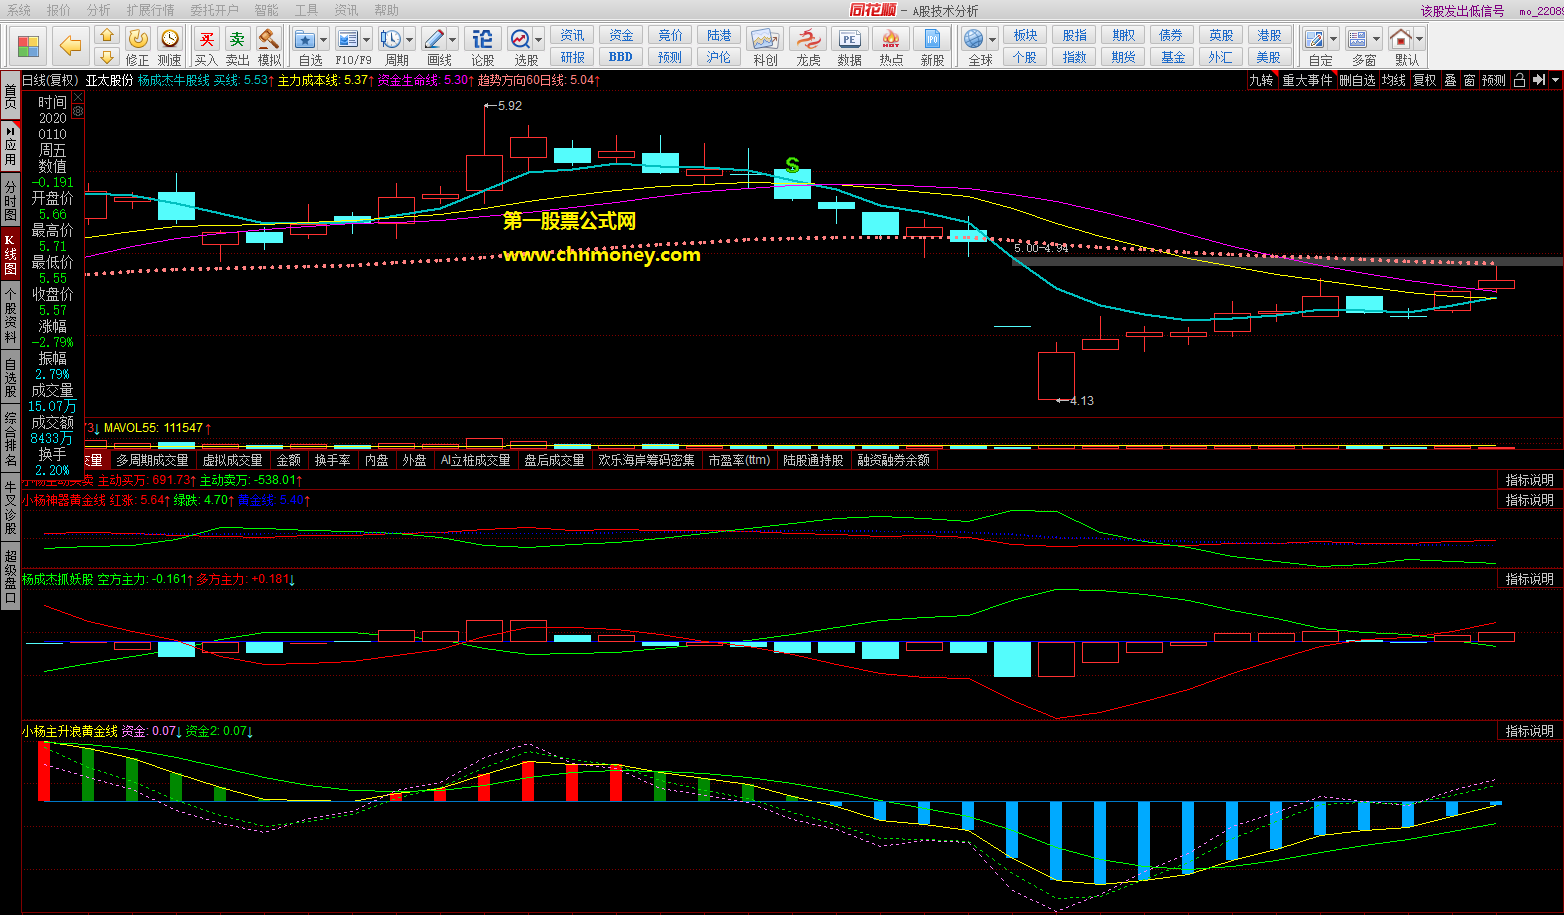Toggle the 重大事件 major events markers
Screen dimensions: 1564x915
(1307, 80)
